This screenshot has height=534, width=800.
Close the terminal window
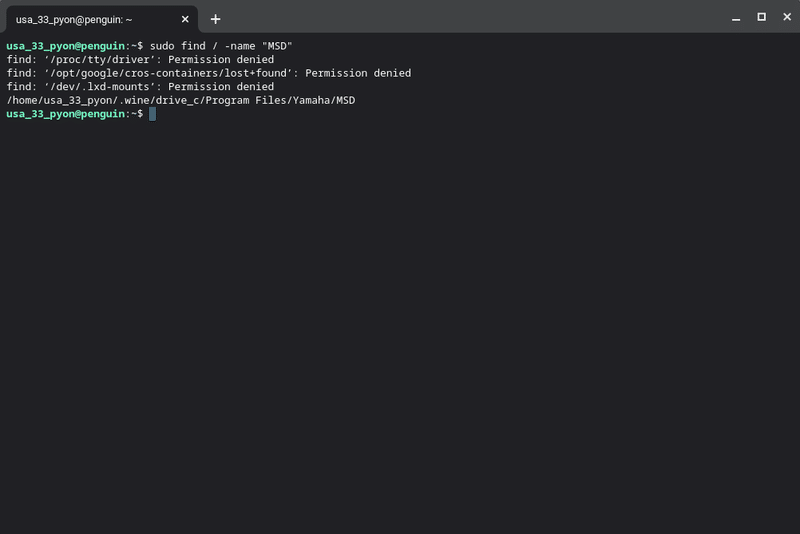(x=785, y=17)
